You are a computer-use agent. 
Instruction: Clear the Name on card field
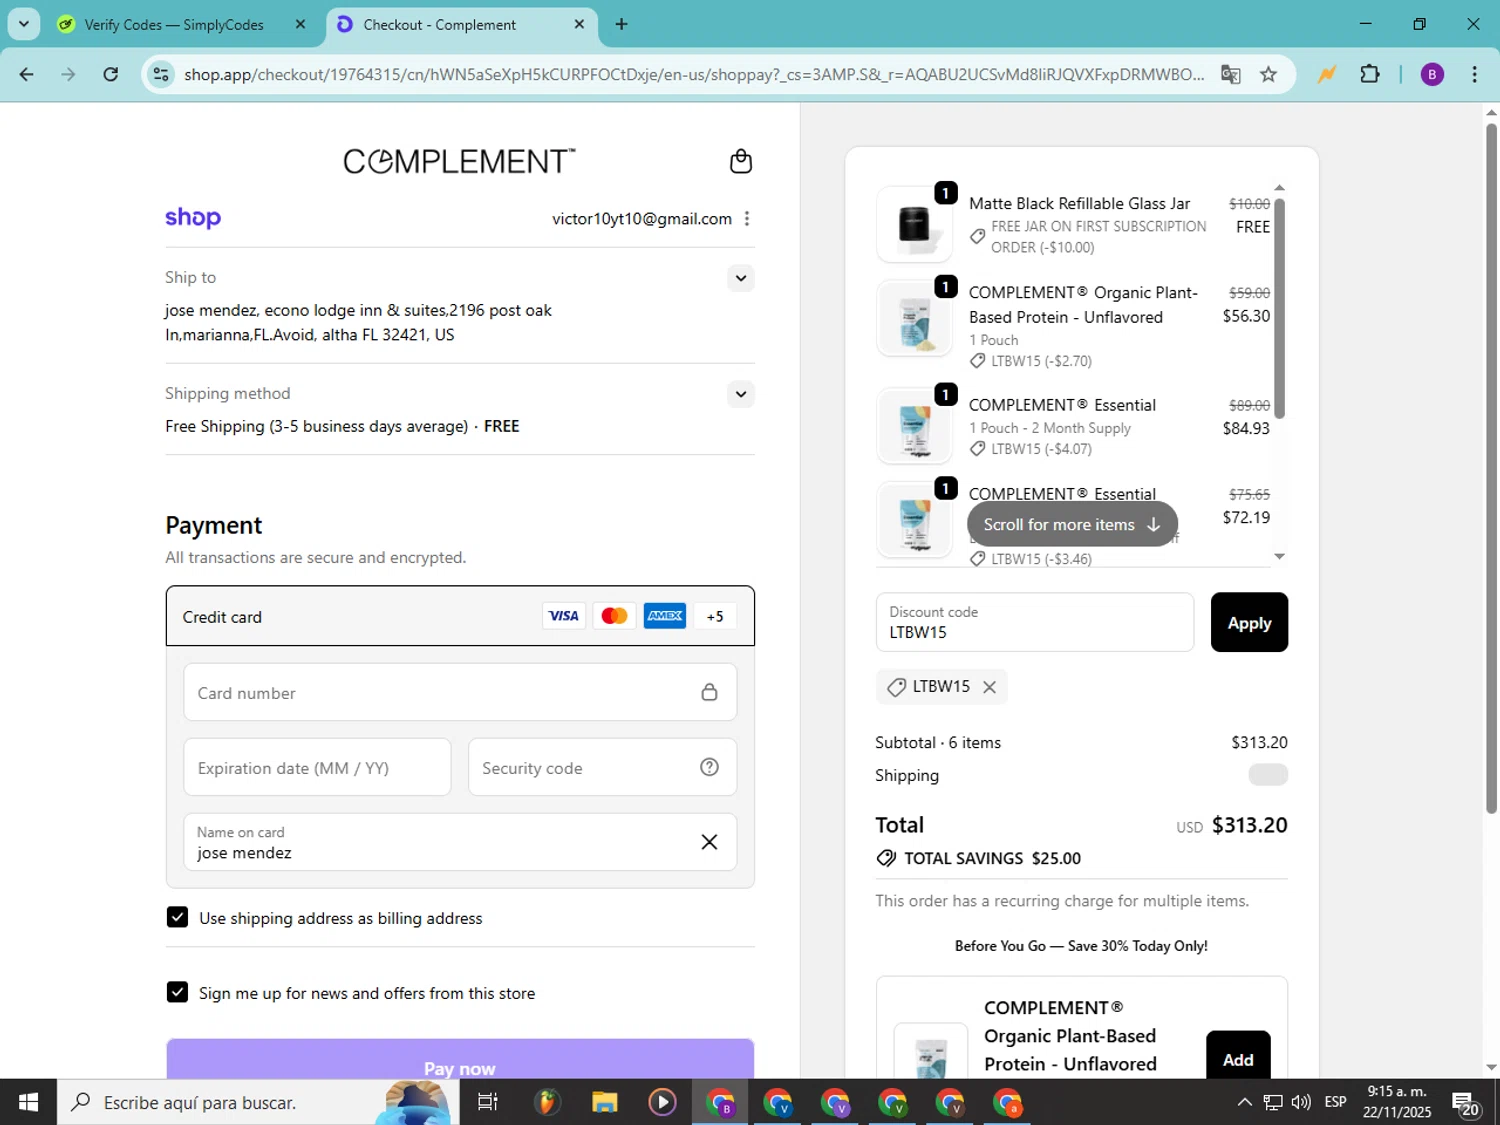[x=709, y=842]
